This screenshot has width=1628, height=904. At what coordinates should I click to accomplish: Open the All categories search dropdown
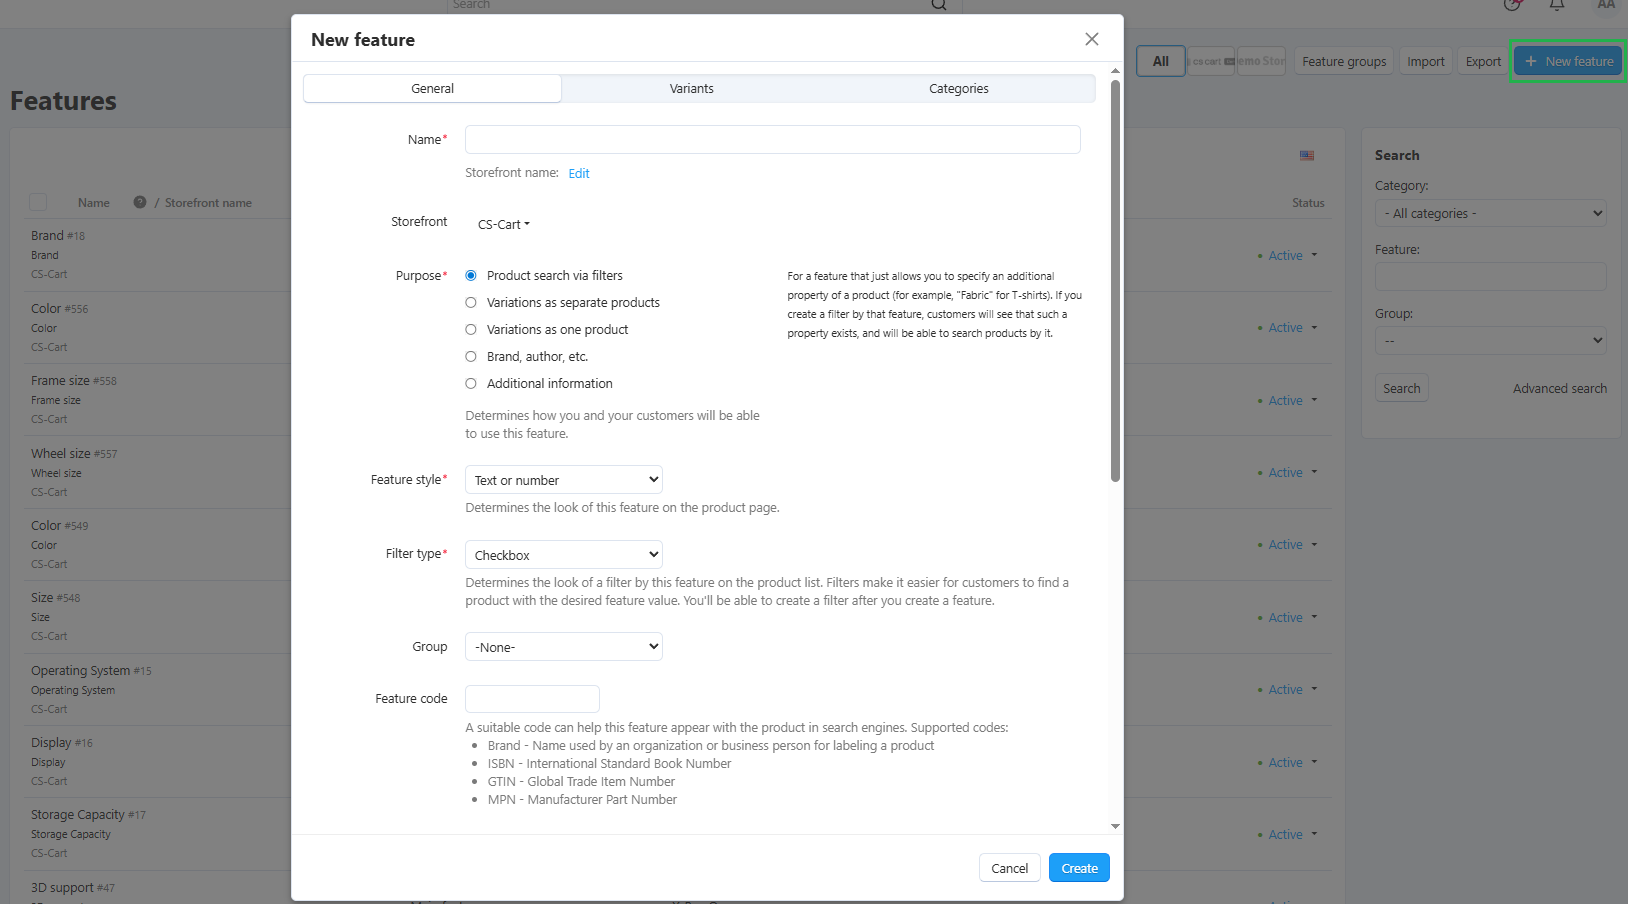[x=1491, y=213]
